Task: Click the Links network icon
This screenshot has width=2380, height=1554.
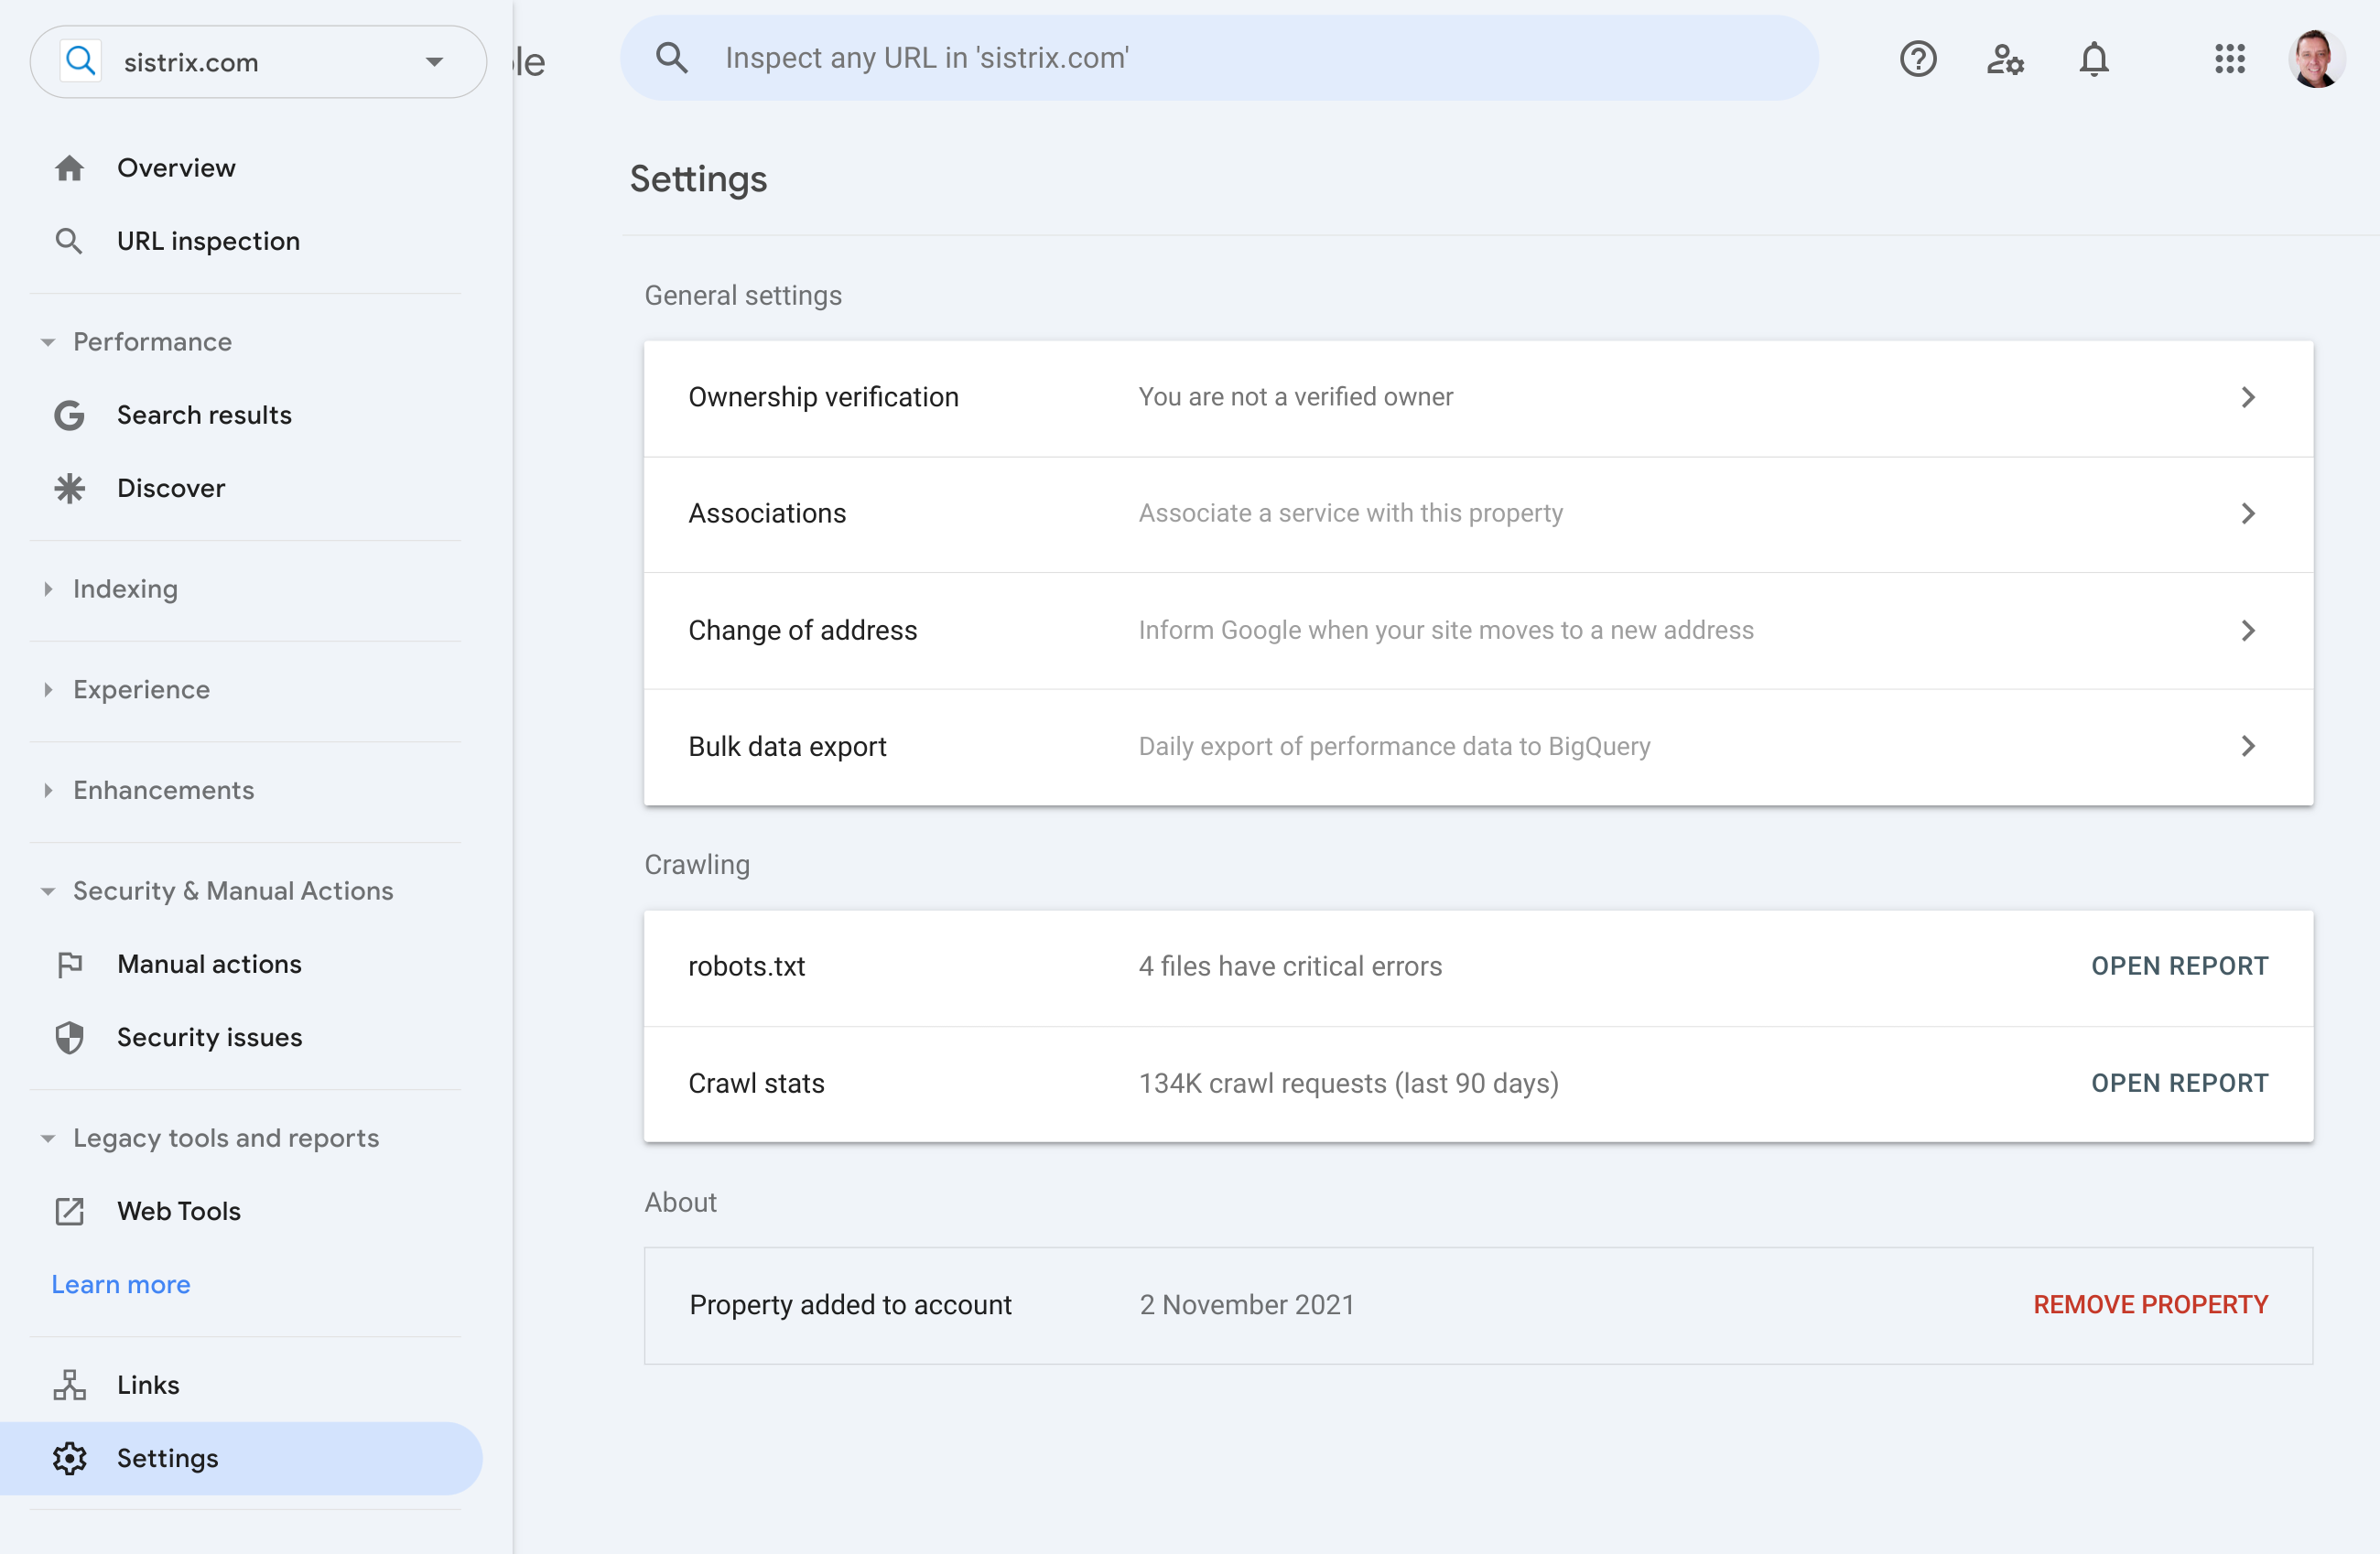Action: (69, 1385)
